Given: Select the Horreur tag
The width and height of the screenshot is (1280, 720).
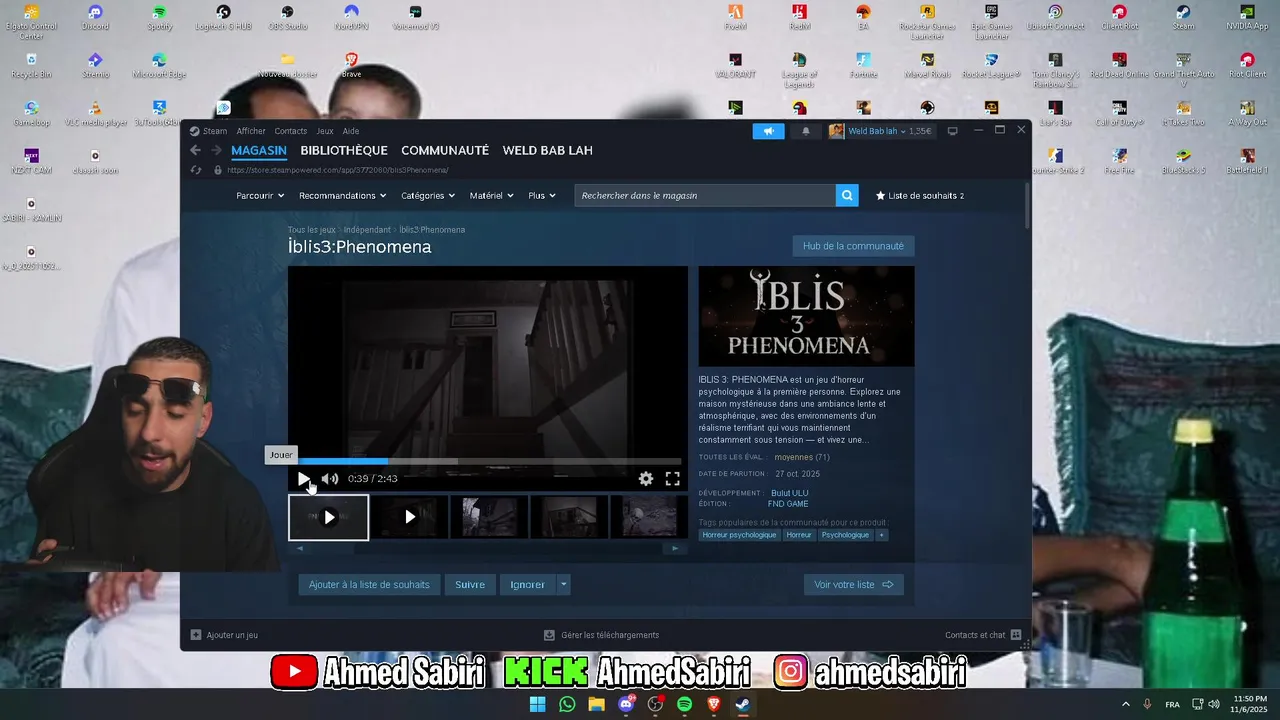Looking at the screenshot, I should tap(799, 535).
